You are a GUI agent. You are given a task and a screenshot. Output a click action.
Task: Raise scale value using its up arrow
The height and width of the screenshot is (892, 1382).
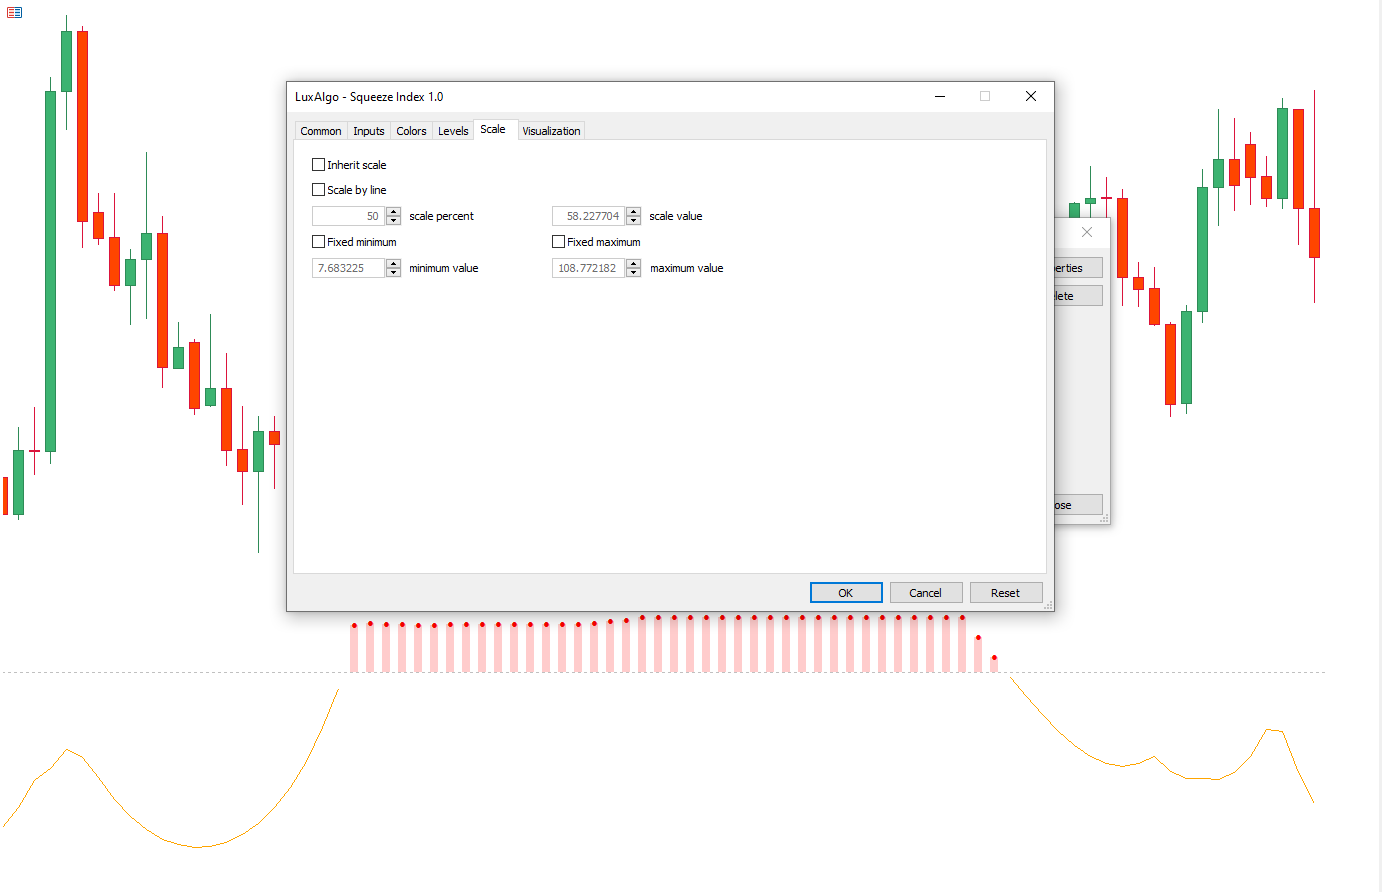point(634,212)
